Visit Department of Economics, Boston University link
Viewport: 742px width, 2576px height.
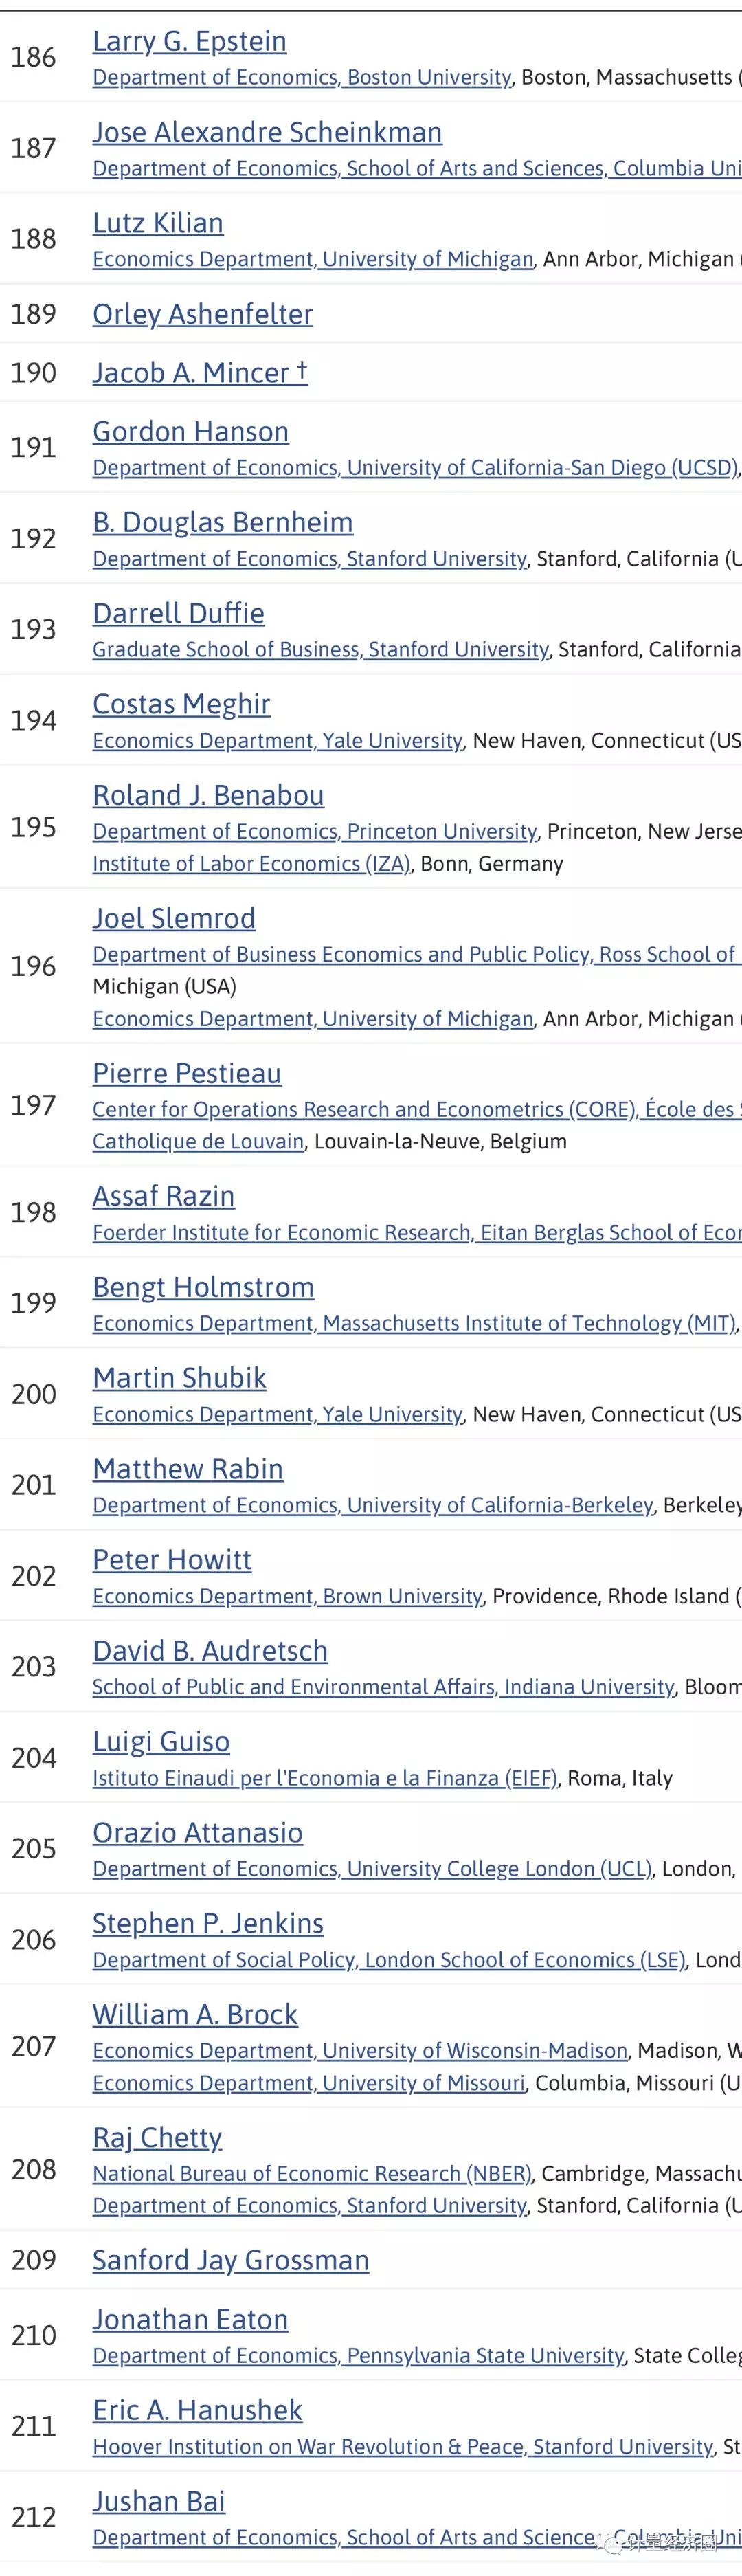click(302, 78)
